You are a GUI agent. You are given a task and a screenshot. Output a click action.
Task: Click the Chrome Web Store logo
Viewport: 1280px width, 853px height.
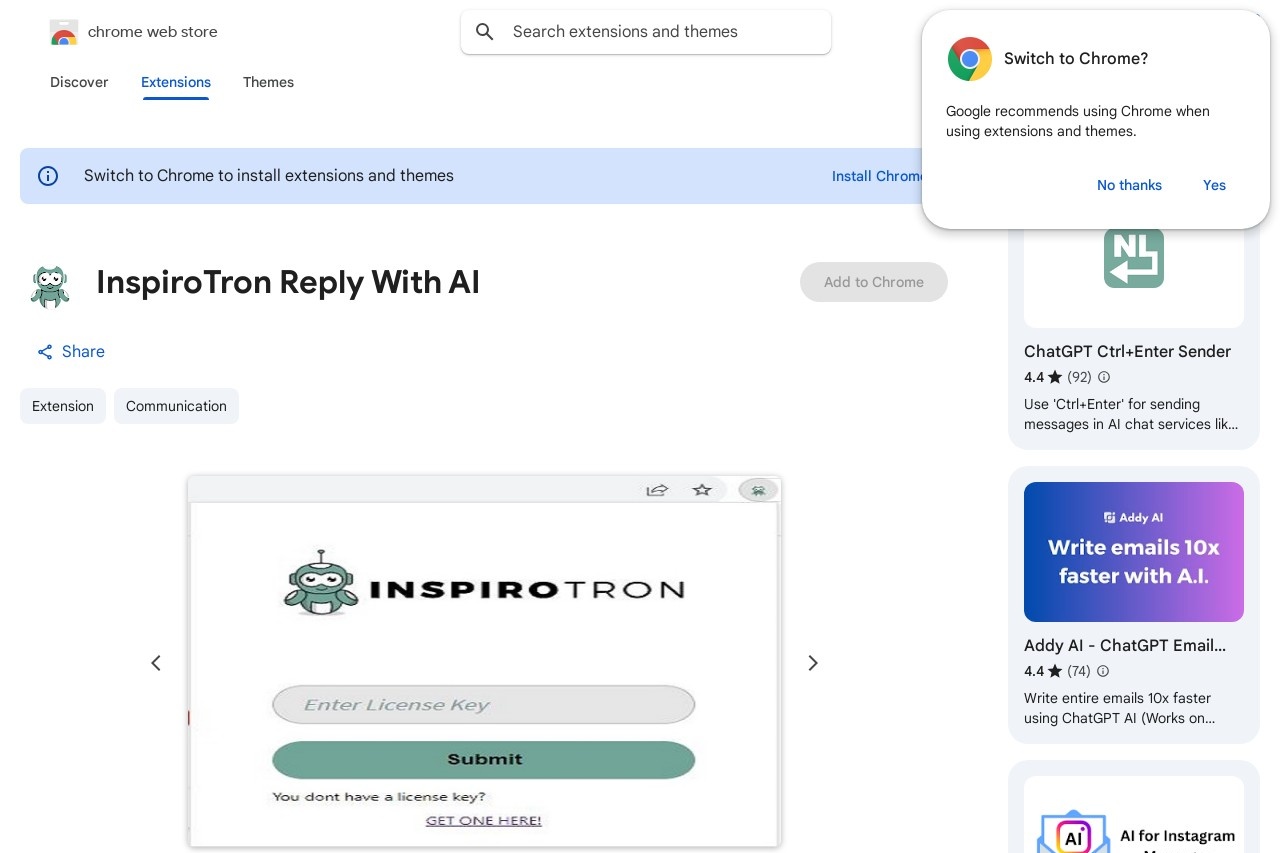(x=63, y=32)
